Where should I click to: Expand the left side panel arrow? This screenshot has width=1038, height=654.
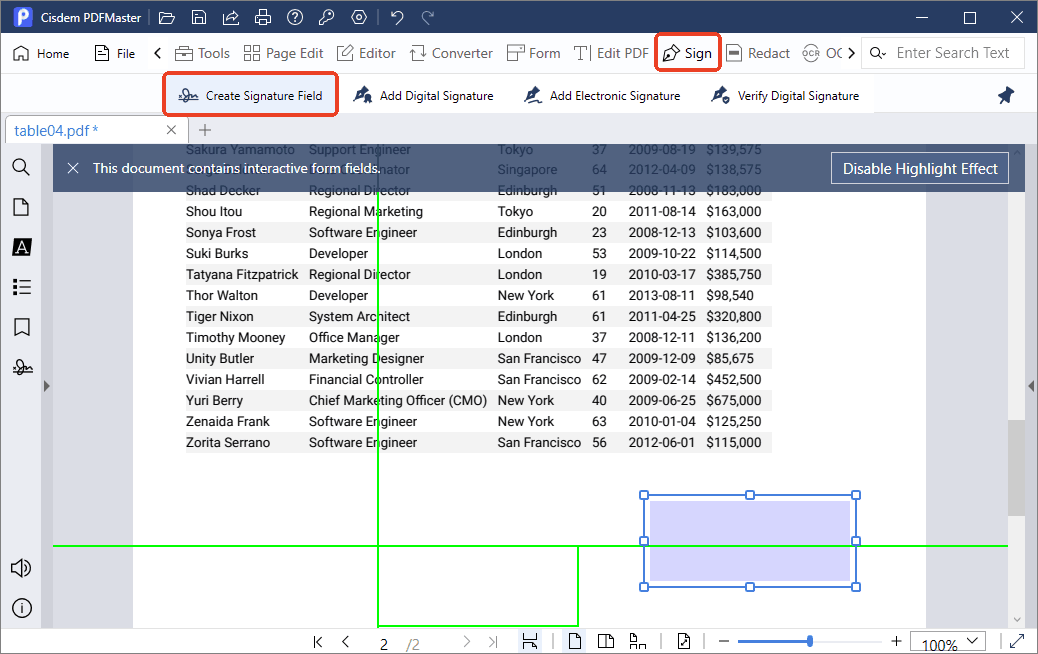(x=46, y=386)
